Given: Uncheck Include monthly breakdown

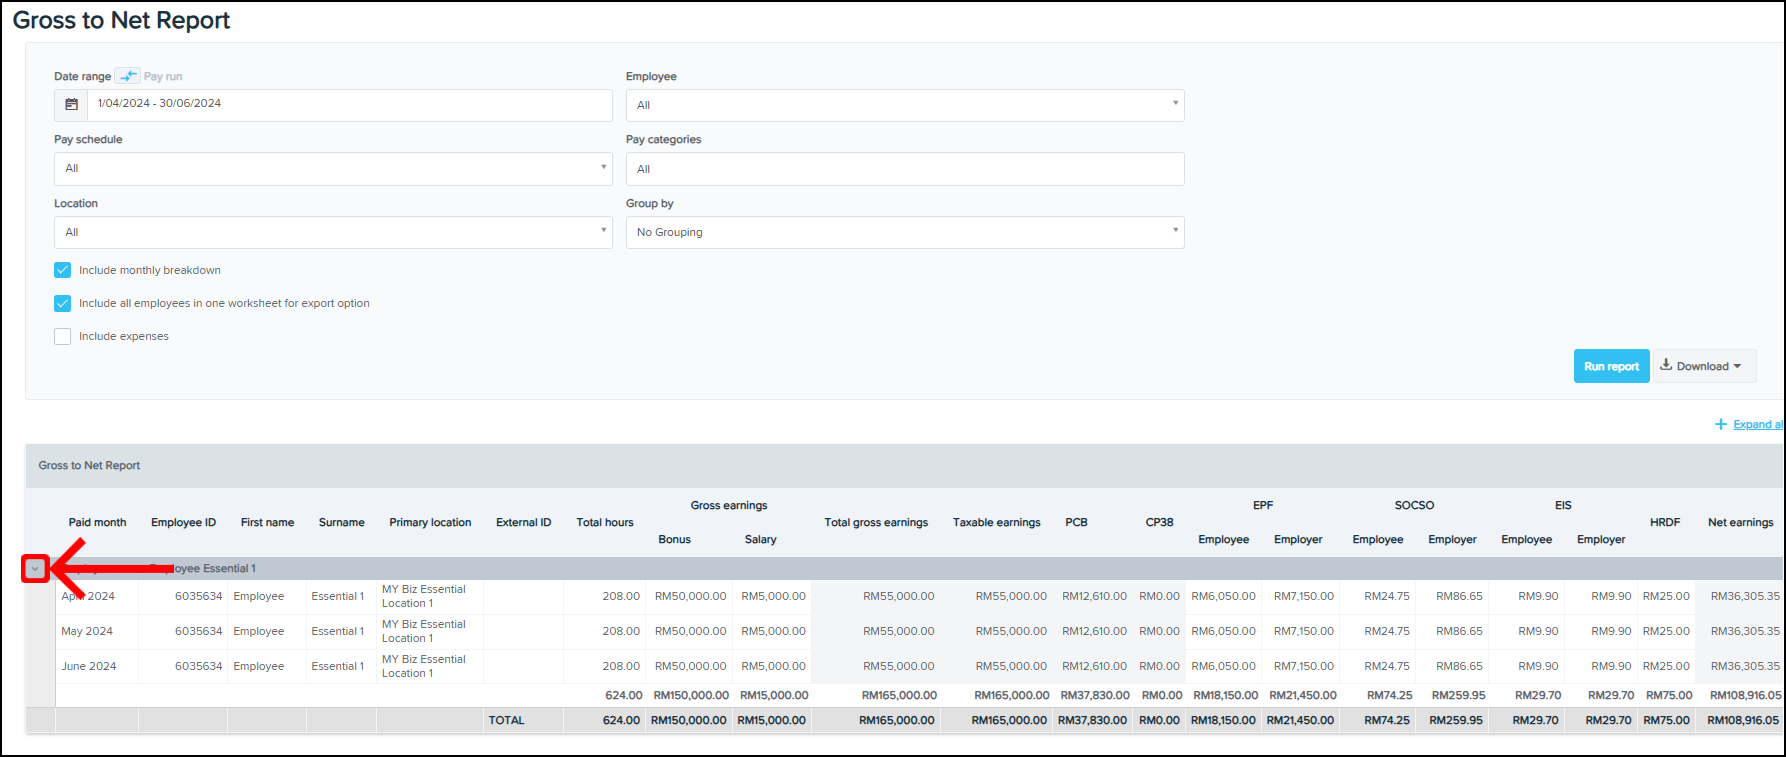Looking at the screenshot, I should click(x=63, y=270).
